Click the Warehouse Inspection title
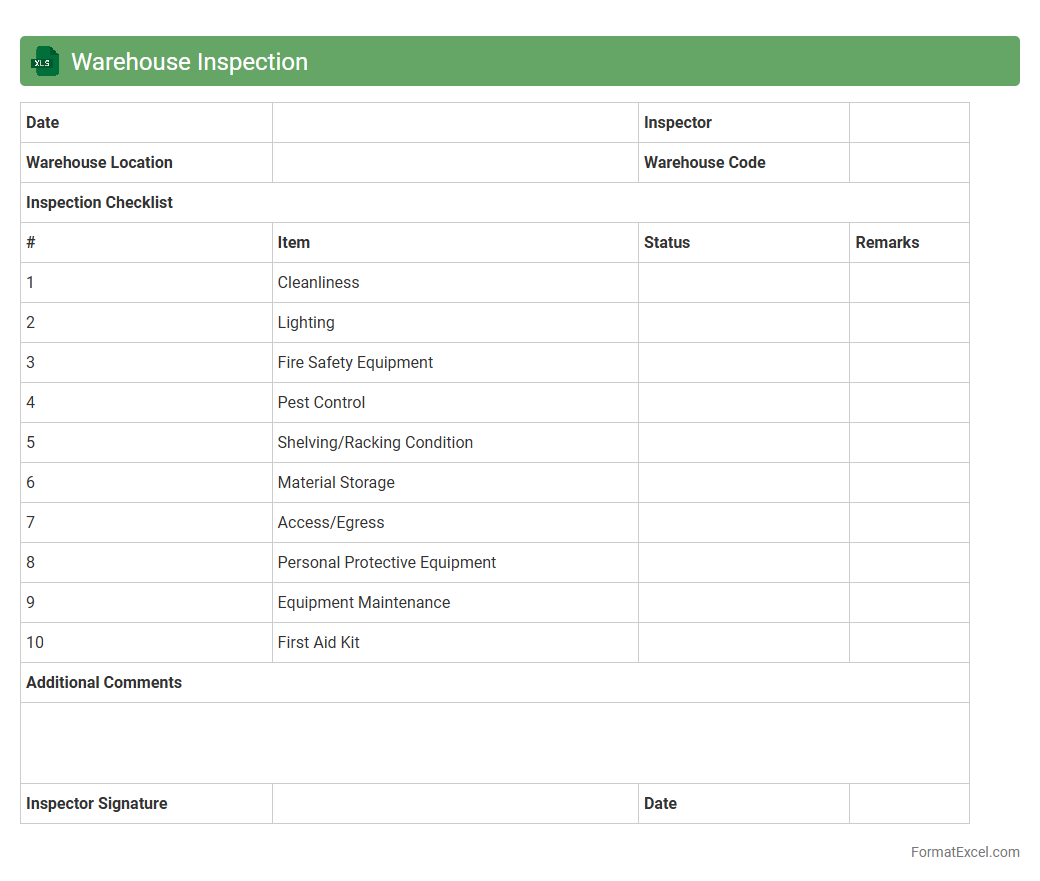The width and height of the screenshot is (1040, 881). click(x=189, y=62)
